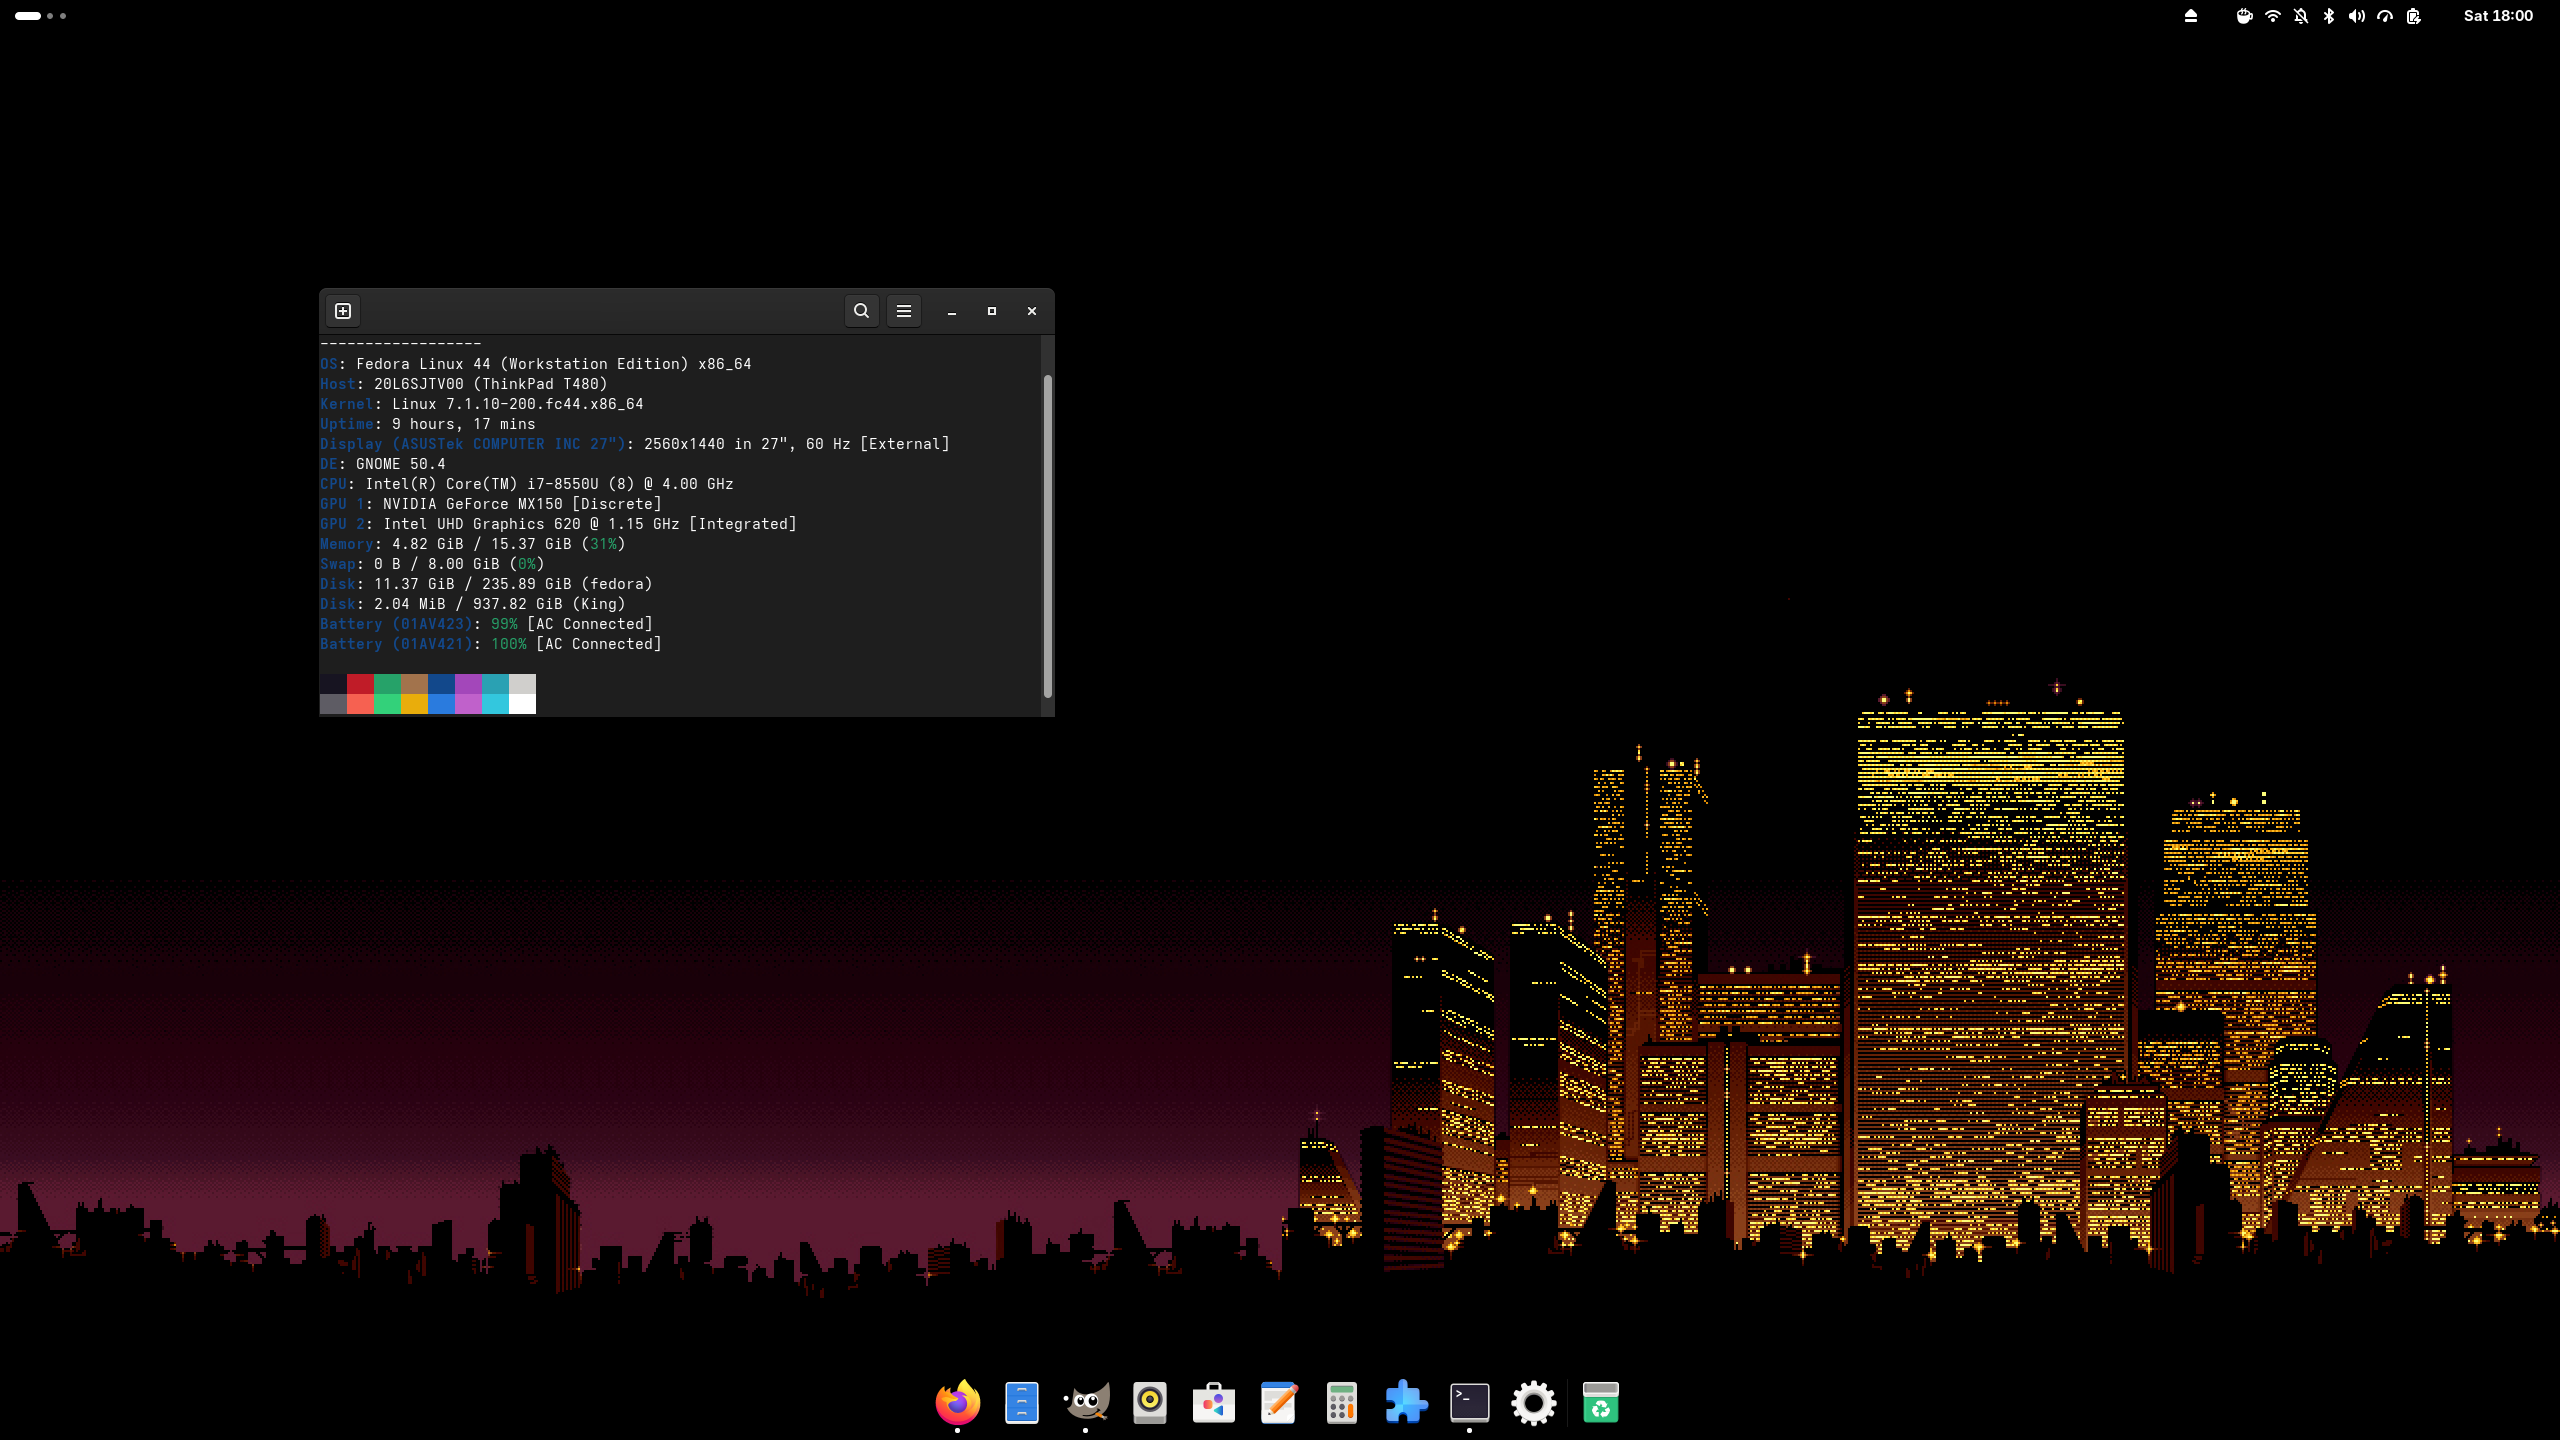Click the "Memory: 4.82 GiB / 15.37 GiB" line

(x=473, y=544)
